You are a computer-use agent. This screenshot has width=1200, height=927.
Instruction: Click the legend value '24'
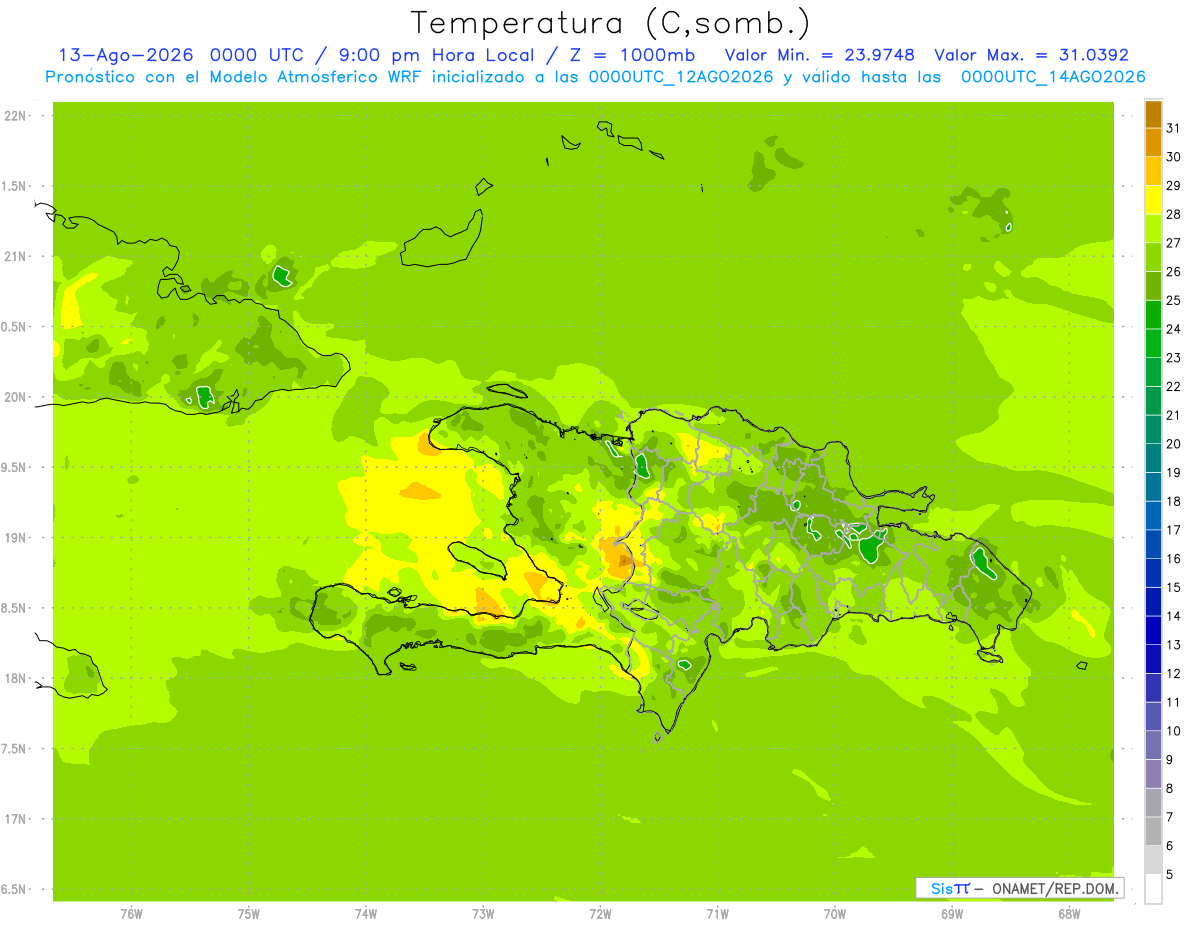(1174, 329)
